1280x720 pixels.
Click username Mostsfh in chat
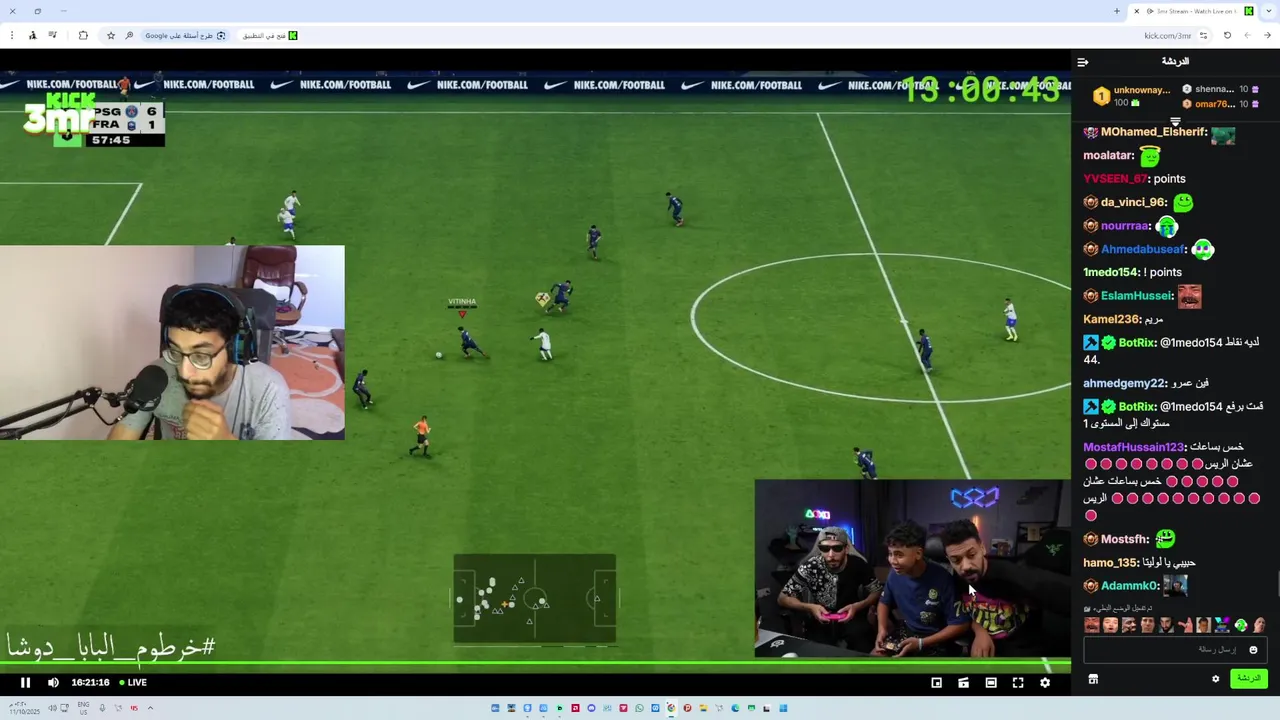click(x=1125, y=540)
